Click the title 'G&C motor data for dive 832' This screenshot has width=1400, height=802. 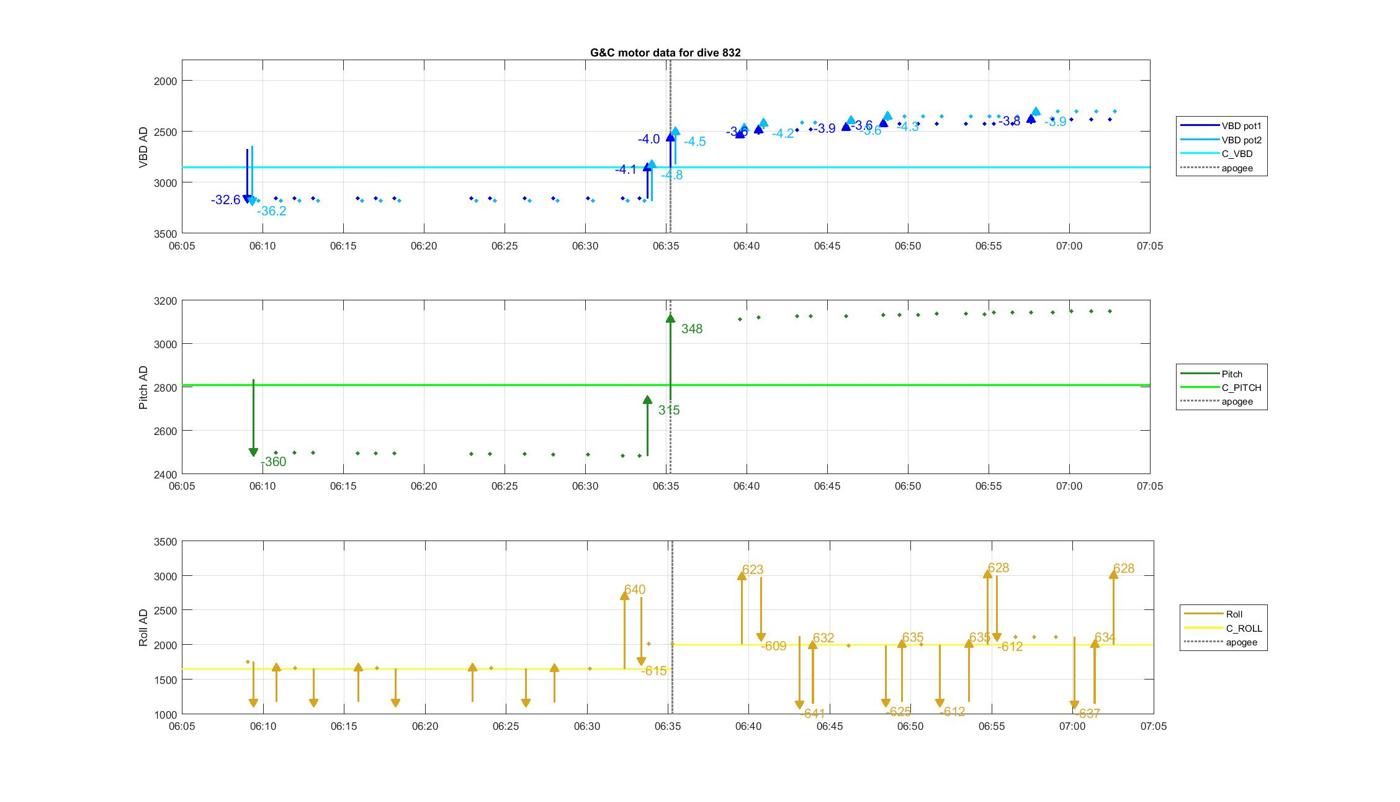tap(665, 52)
